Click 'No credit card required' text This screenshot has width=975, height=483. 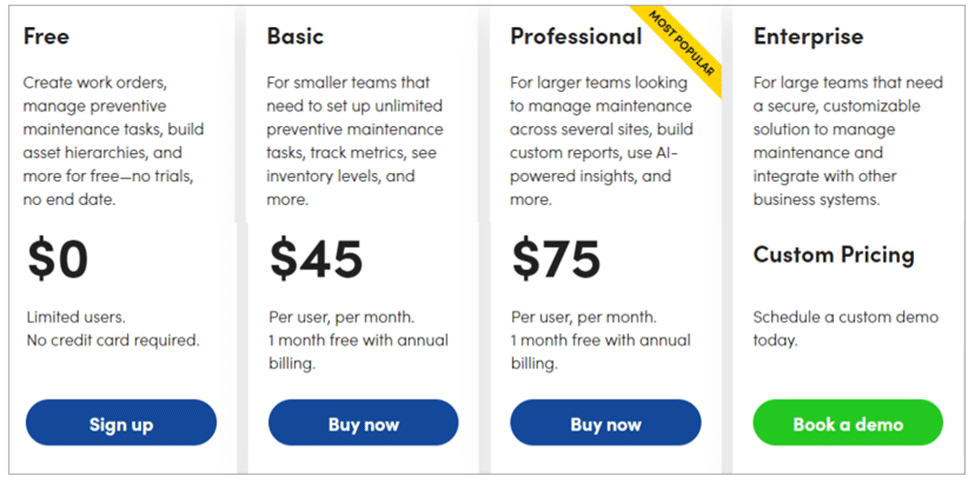coord(113,341)
